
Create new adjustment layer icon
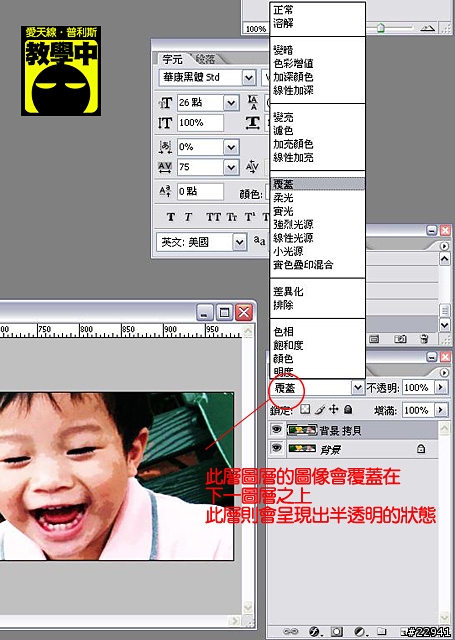(x=360, y=631)
